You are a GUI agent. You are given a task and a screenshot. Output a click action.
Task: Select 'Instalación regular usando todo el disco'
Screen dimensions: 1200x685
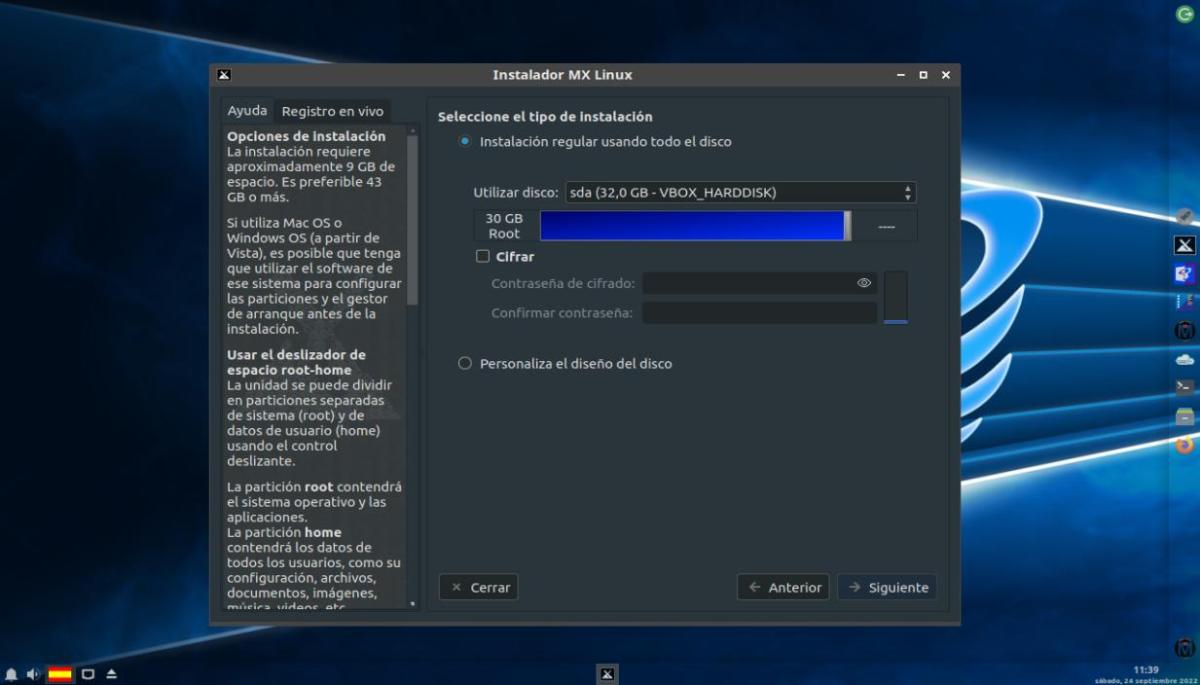tap(465, 142)
